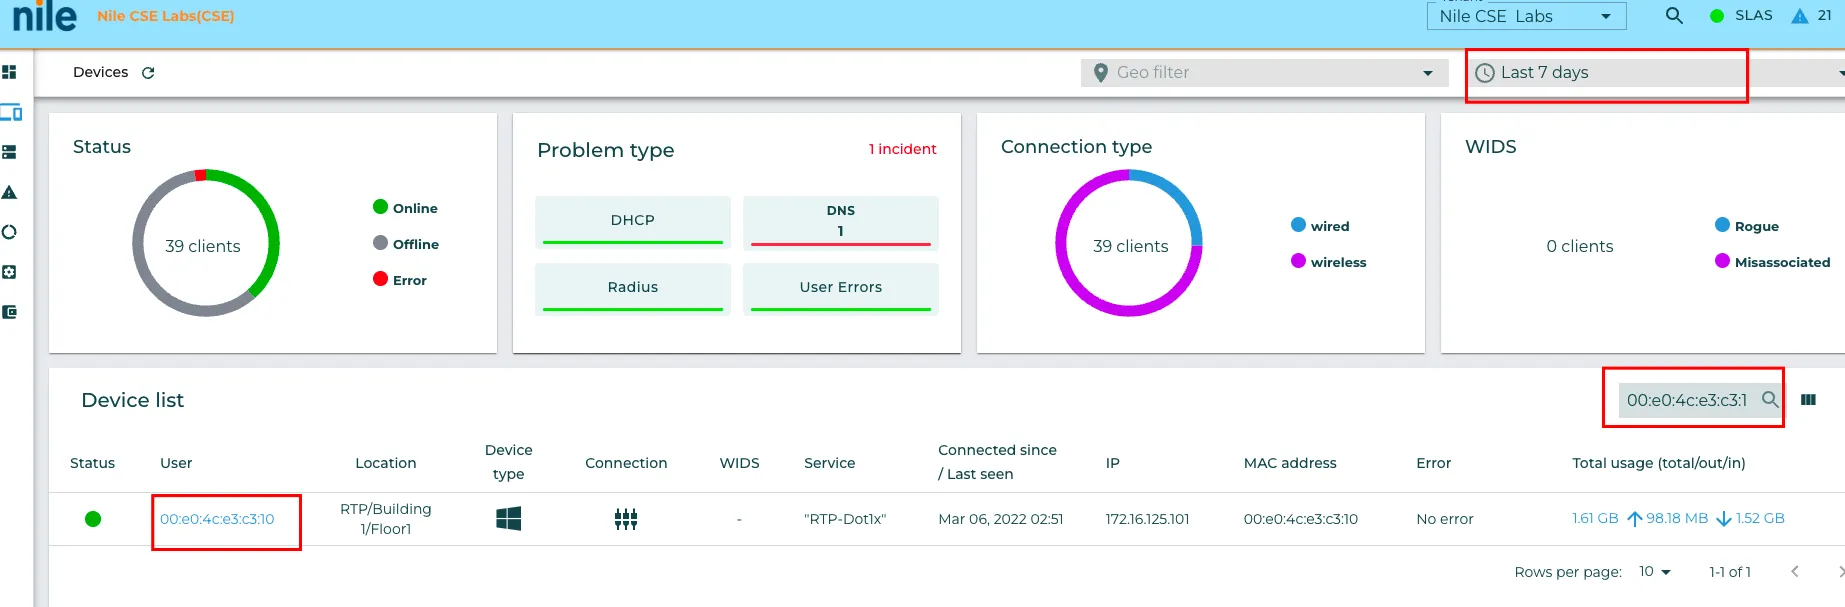Select the sidebar warning triangle icon
1845x607 pixels.
(x=10, y=192)
